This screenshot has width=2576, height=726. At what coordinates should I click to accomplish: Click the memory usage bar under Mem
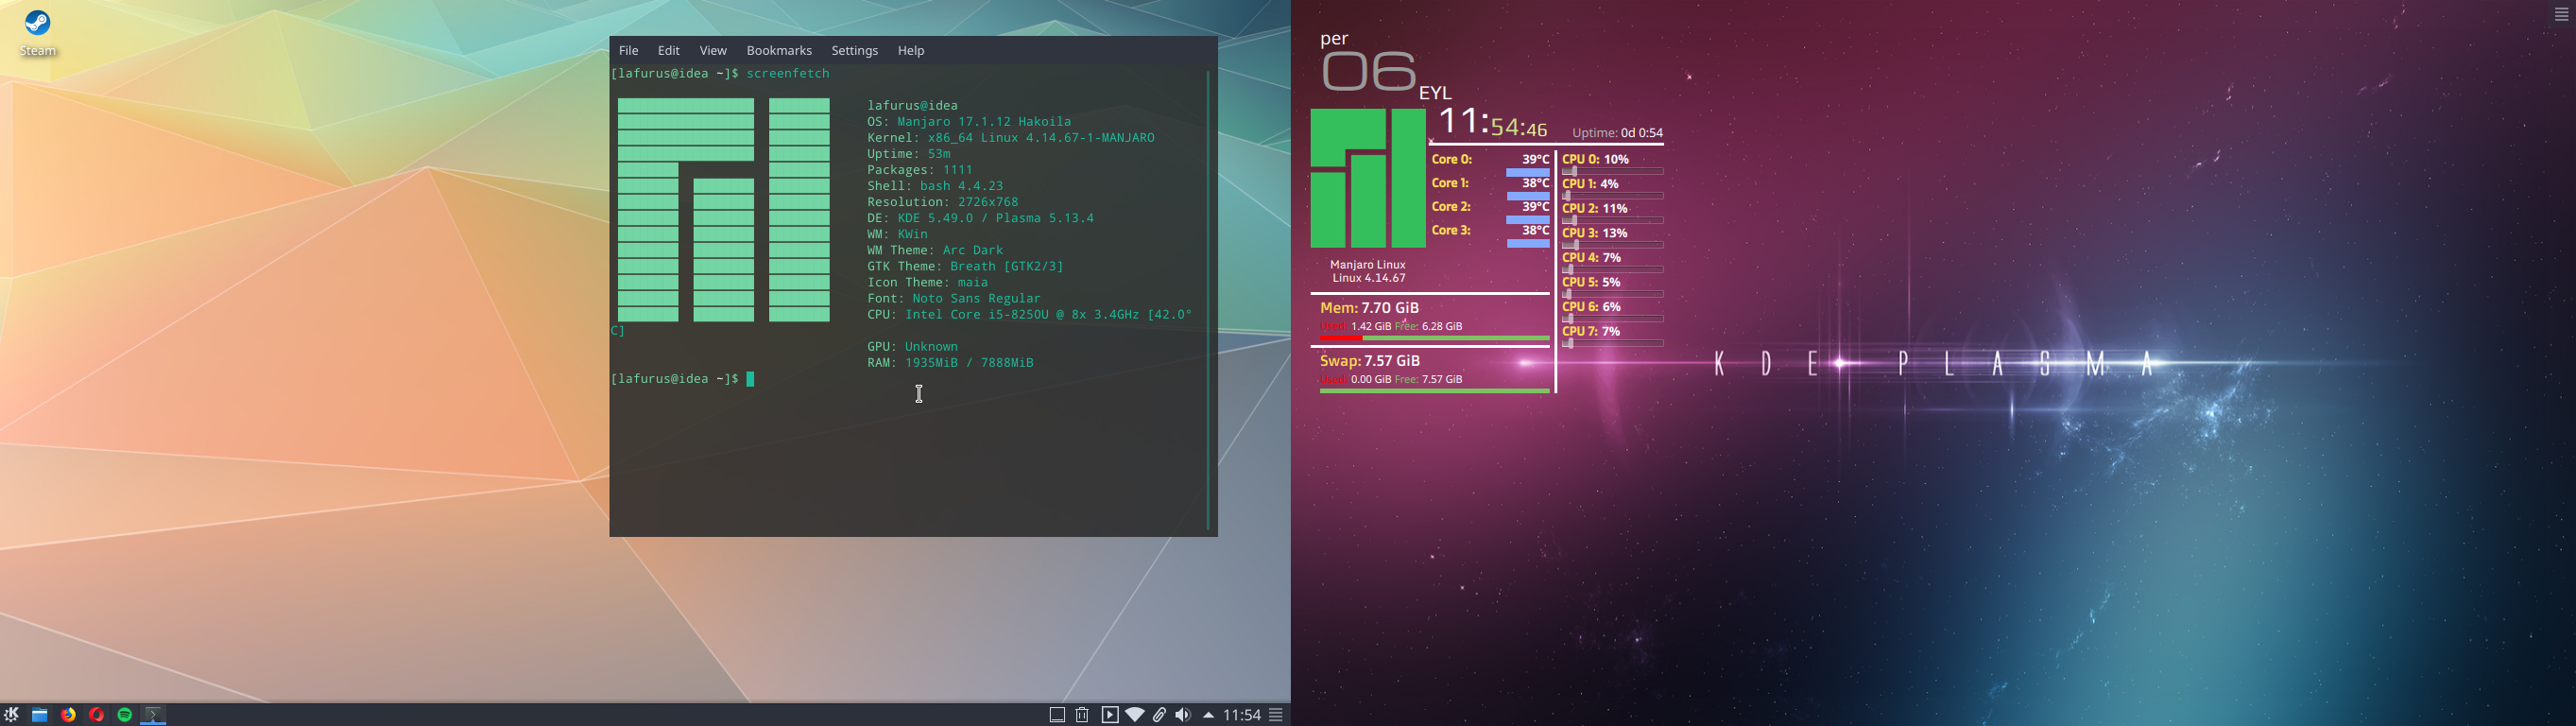point(1434,339)
